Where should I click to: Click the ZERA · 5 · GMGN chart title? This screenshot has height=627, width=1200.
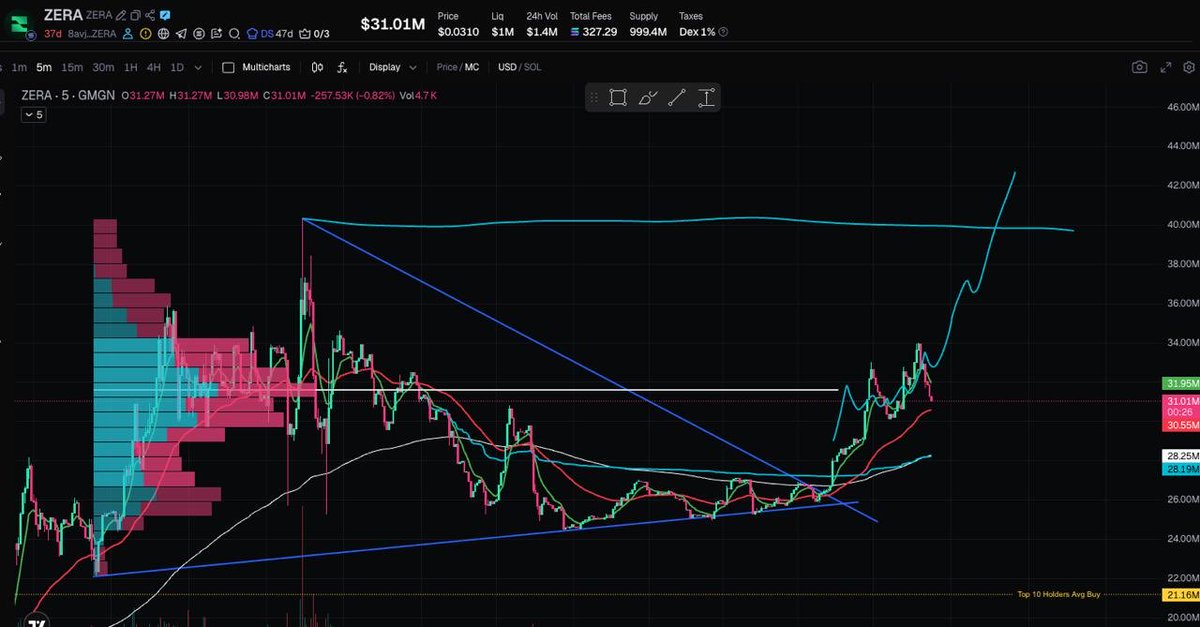click(x=69, y=95)
